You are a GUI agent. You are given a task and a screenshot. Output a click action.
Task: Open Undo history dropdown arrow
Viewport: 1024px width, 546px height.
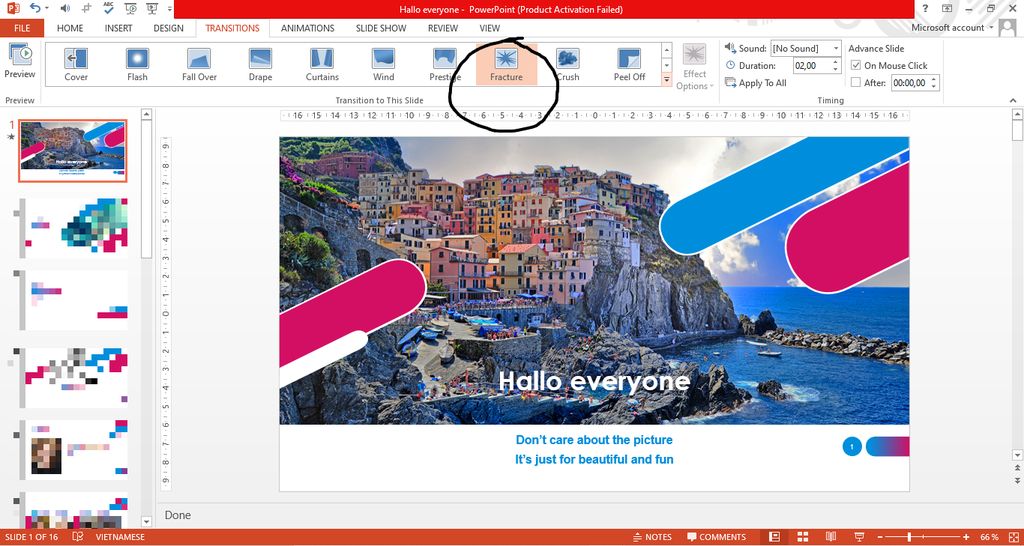47,8
